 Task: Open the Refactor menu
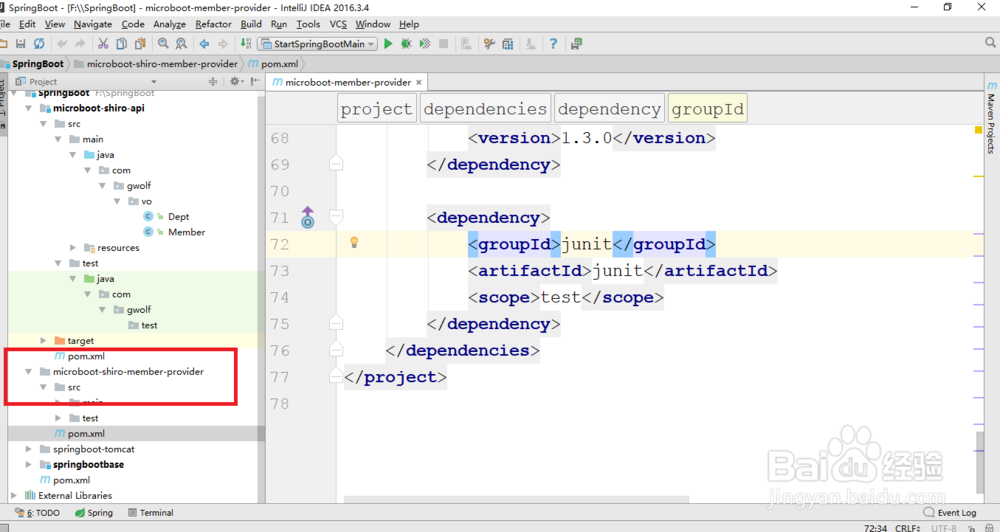[213, 24]
